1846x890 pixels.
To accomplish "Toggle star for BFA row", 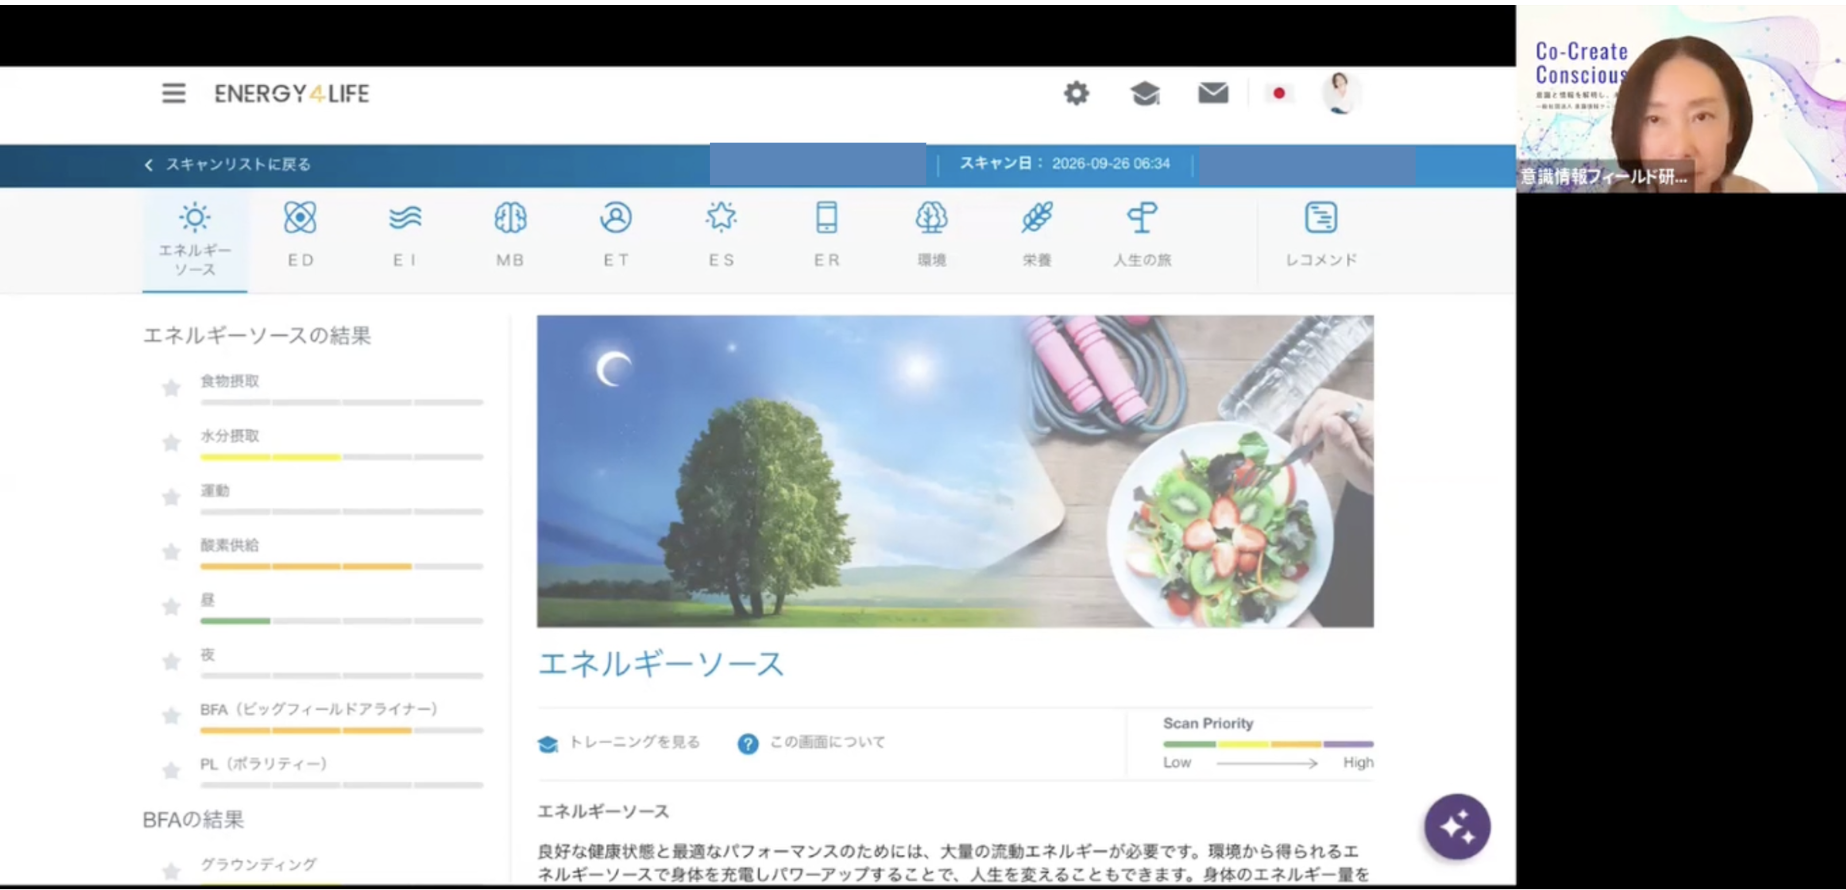I will pyautogui.click(x=171, y=715).
